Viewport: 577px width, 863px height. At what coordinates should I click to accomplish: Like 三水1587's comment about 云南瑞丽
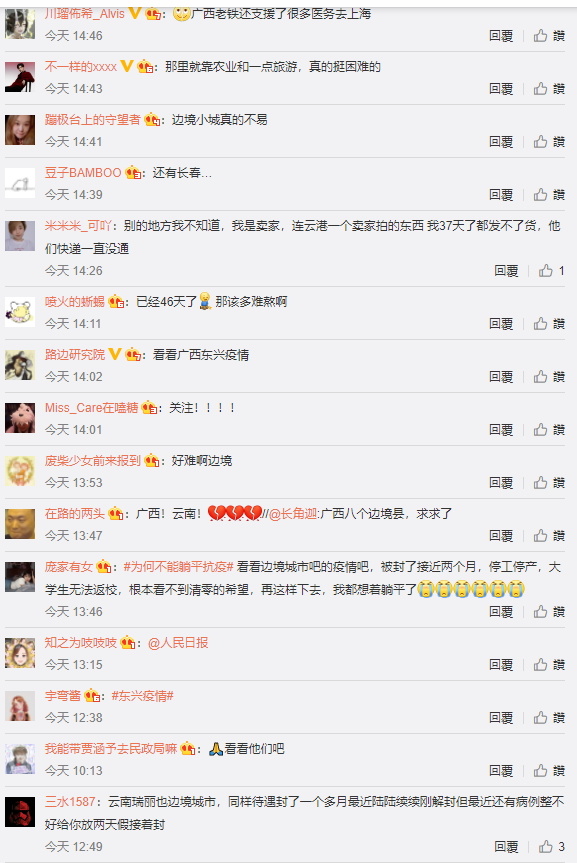pyautogui.click(x=552, y=846)
